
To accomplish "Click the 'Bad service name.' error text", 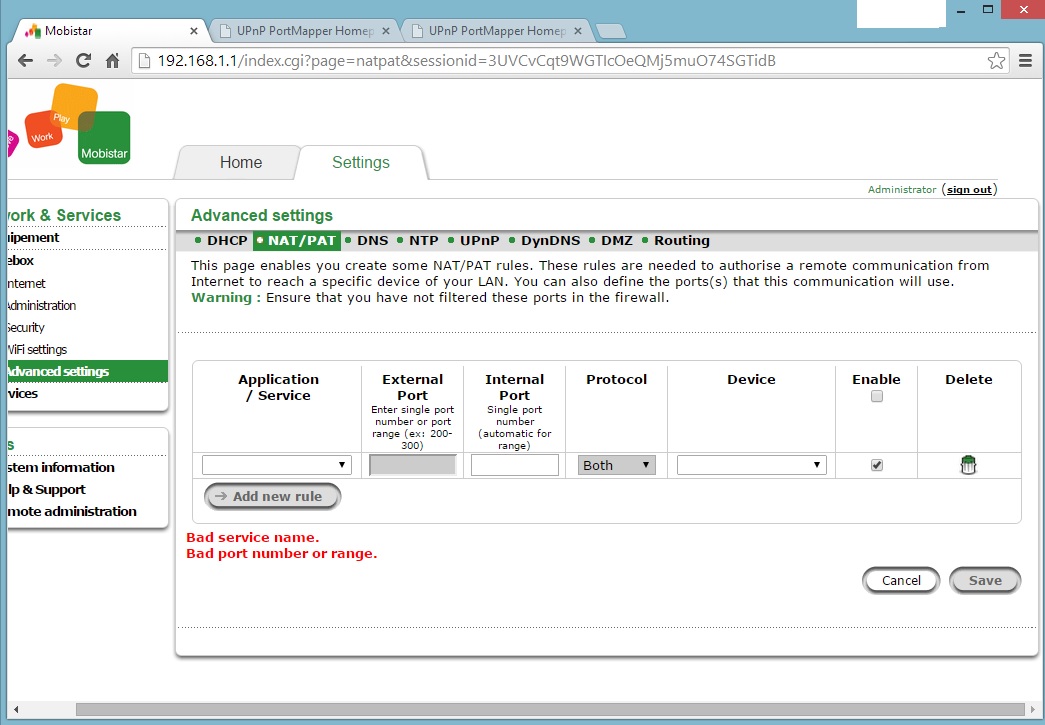I will click(253, 537).
